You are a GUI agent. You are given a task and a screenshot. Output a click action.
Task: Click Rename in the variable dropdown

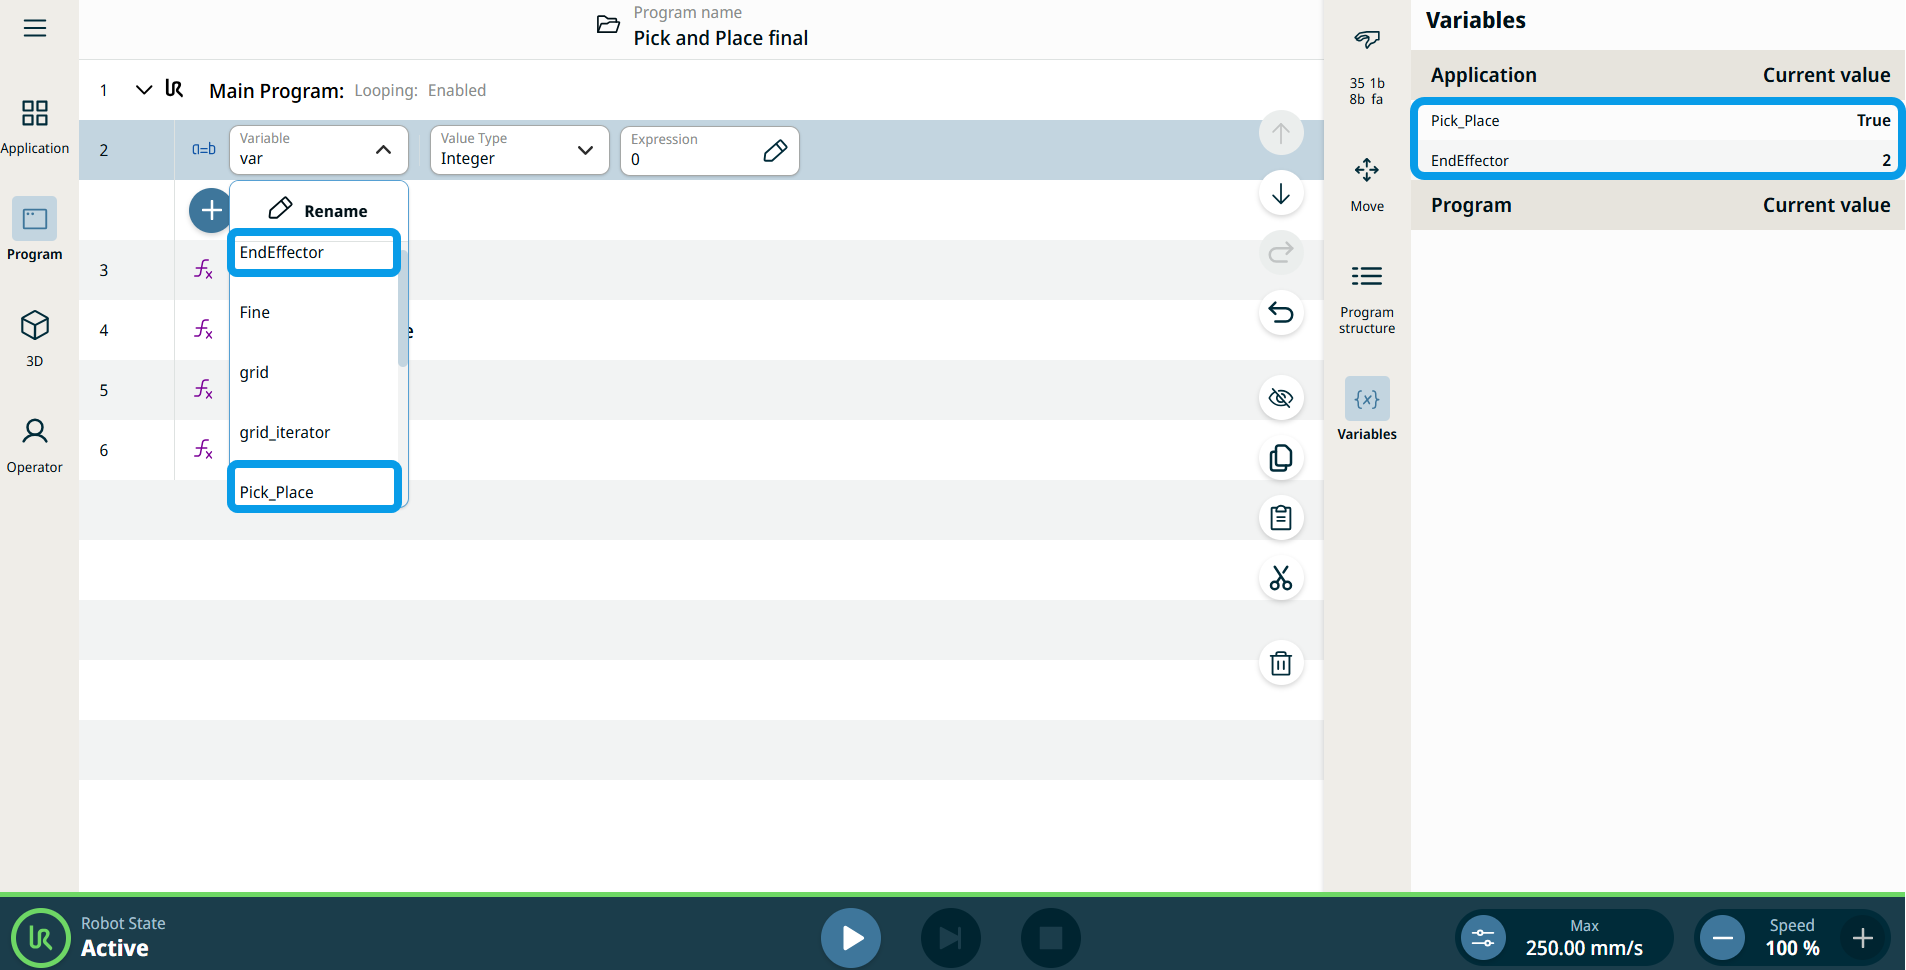[318, 210]
